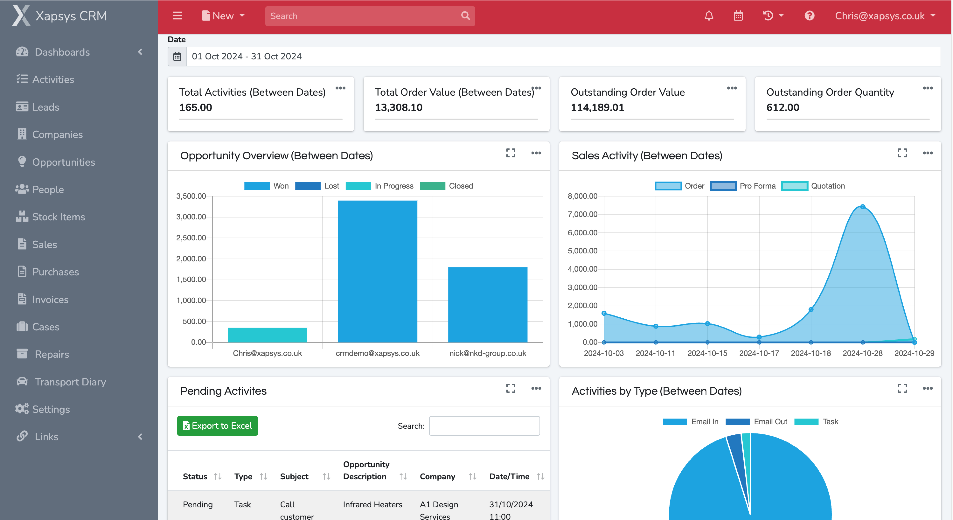Expand Activities by Type fullscreen
Image resolution: width=953 pixels, height=520 pixels.
903,389
